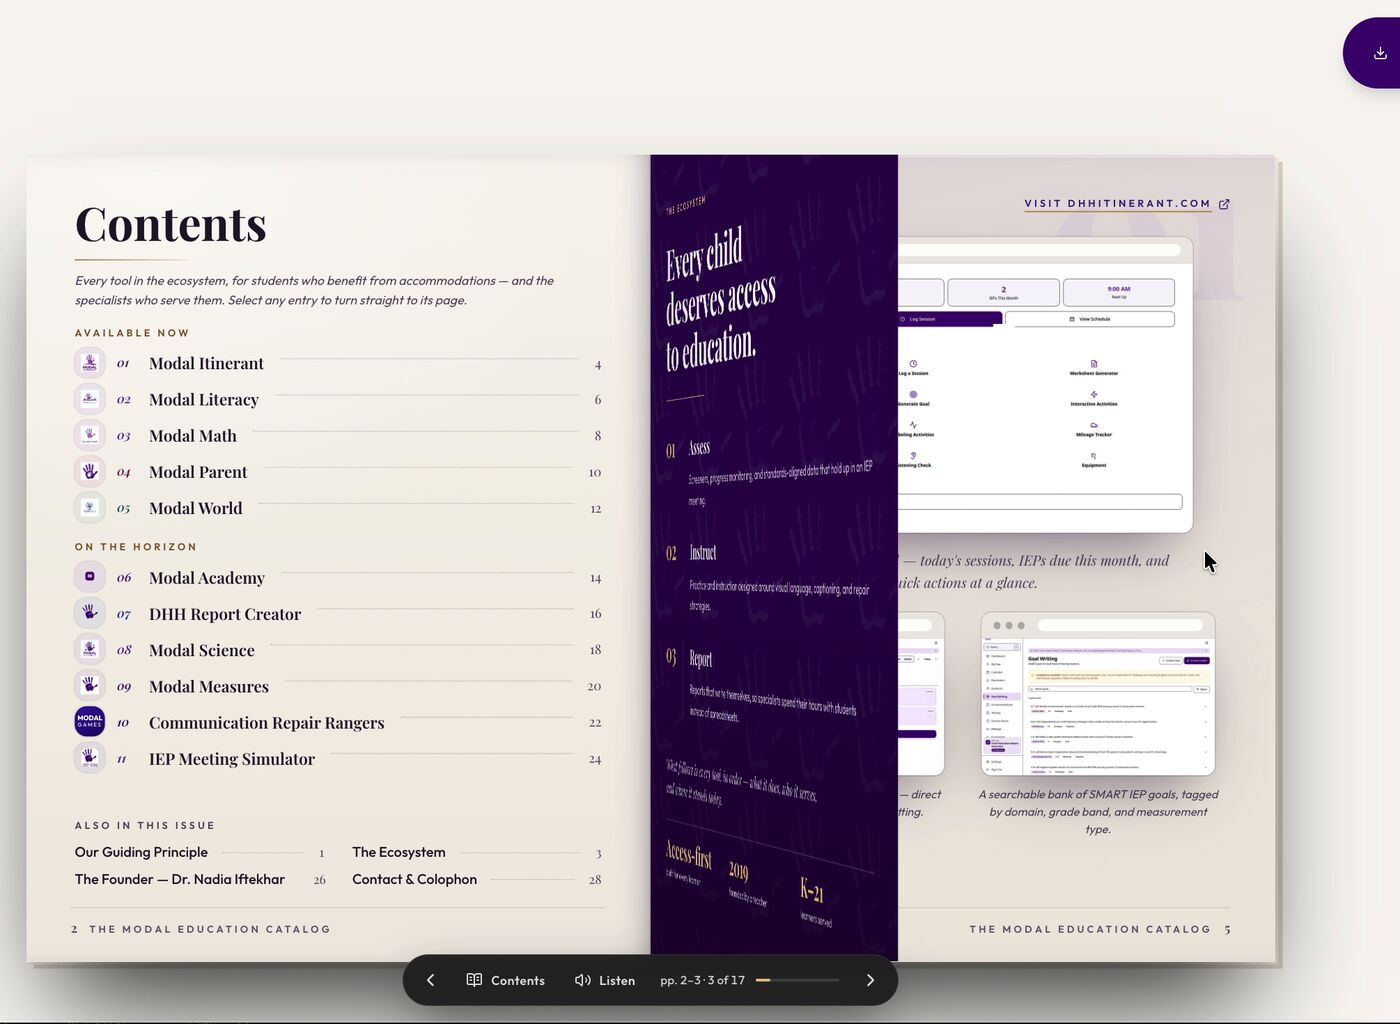Open the Modal World app icon
The image size is (1400, 1024).
[90, 508]
